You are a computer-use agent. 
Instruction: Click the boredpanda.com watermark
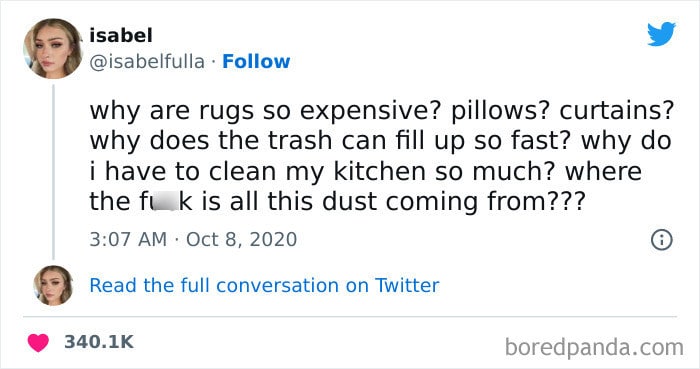[594, 347]
